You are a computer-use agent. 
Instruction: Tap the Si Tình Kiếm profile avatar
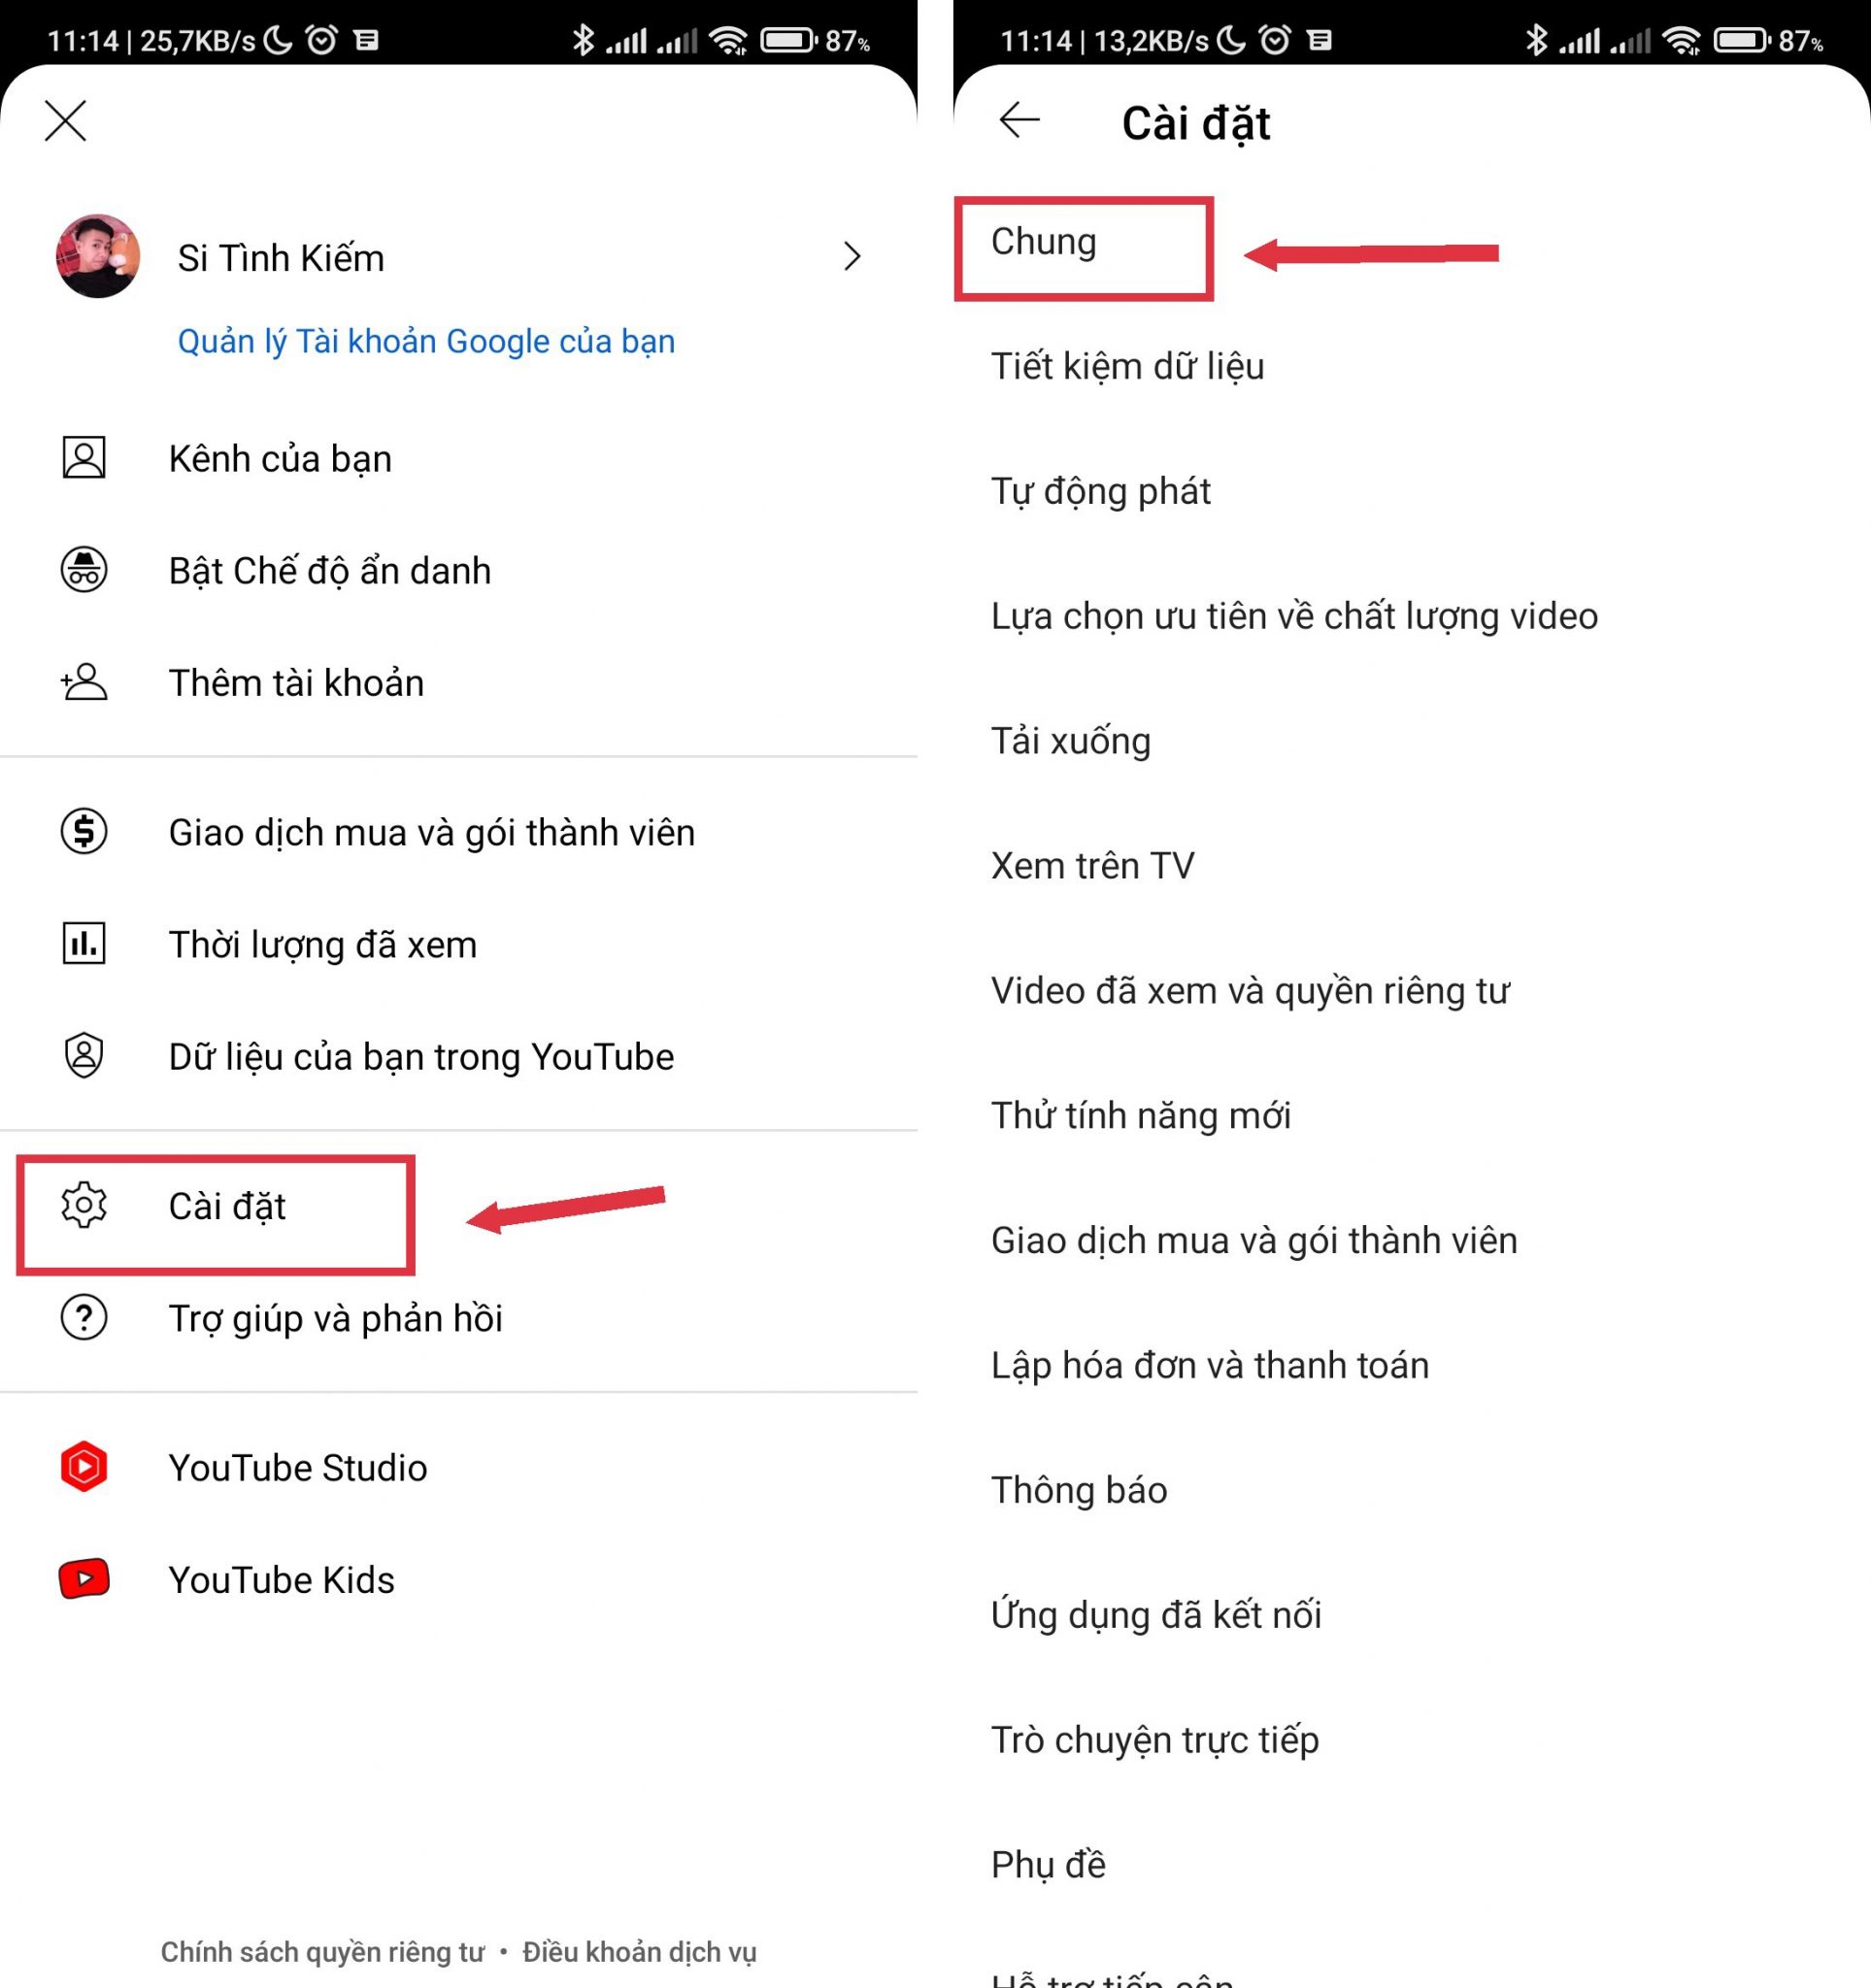[98, 256]
